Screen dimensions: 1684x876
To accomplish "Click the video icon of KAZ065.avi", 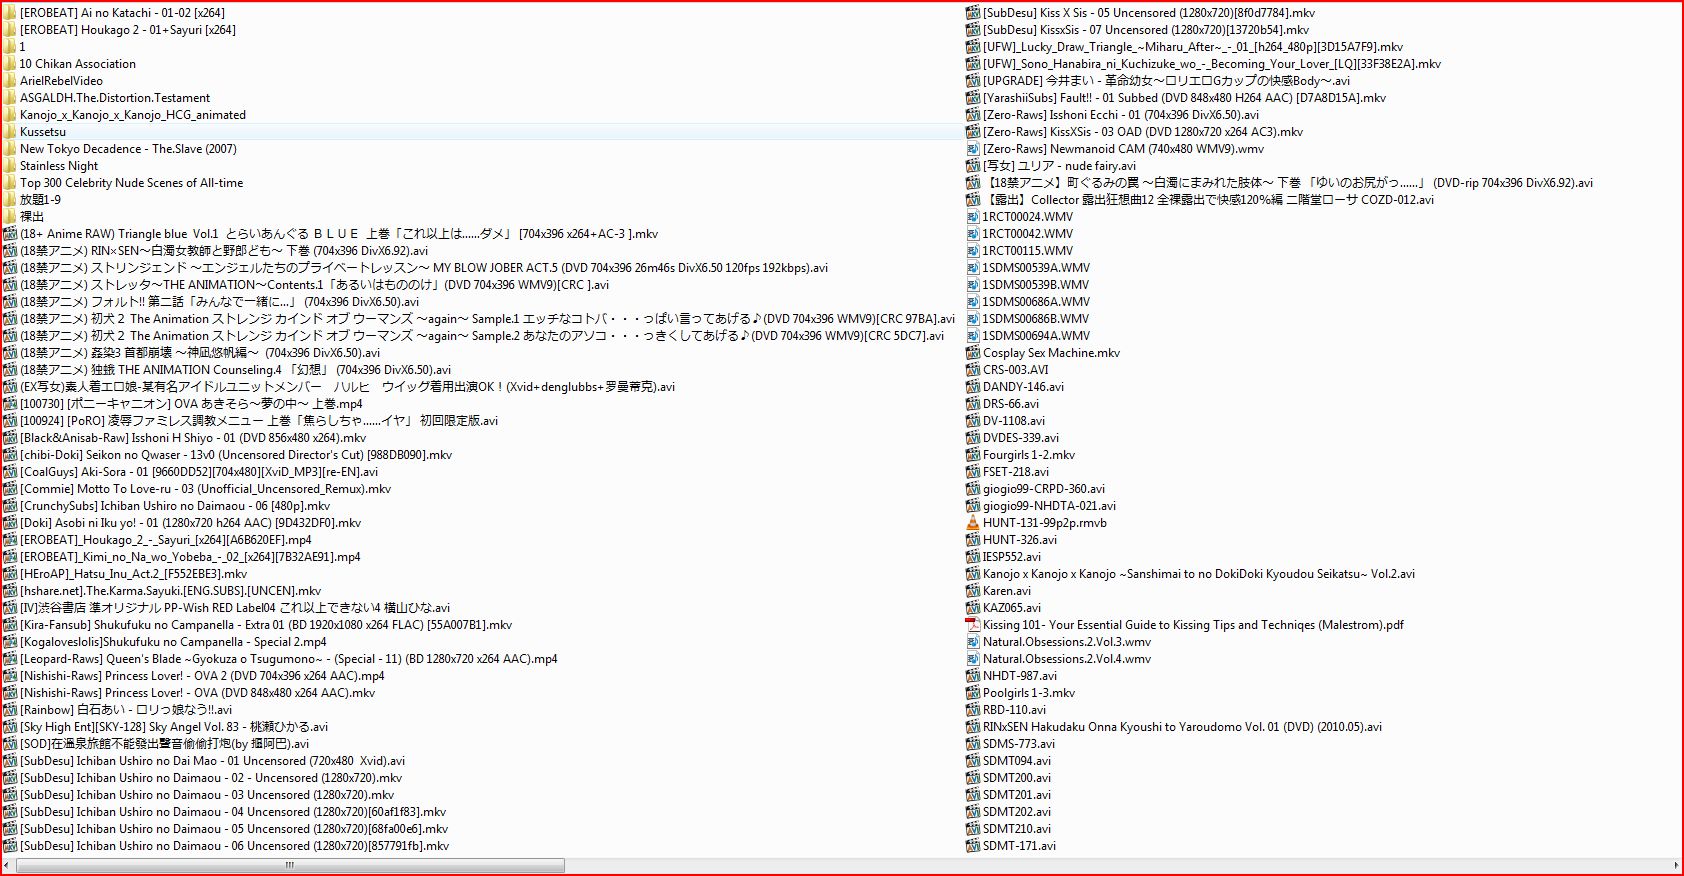I will [x=973, y=607].
